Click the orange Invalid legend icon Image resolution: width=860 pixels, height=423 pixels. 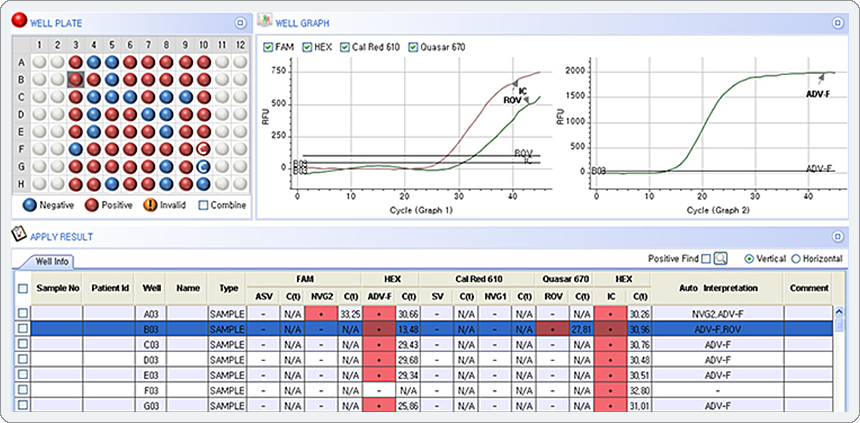pos(152,204)
